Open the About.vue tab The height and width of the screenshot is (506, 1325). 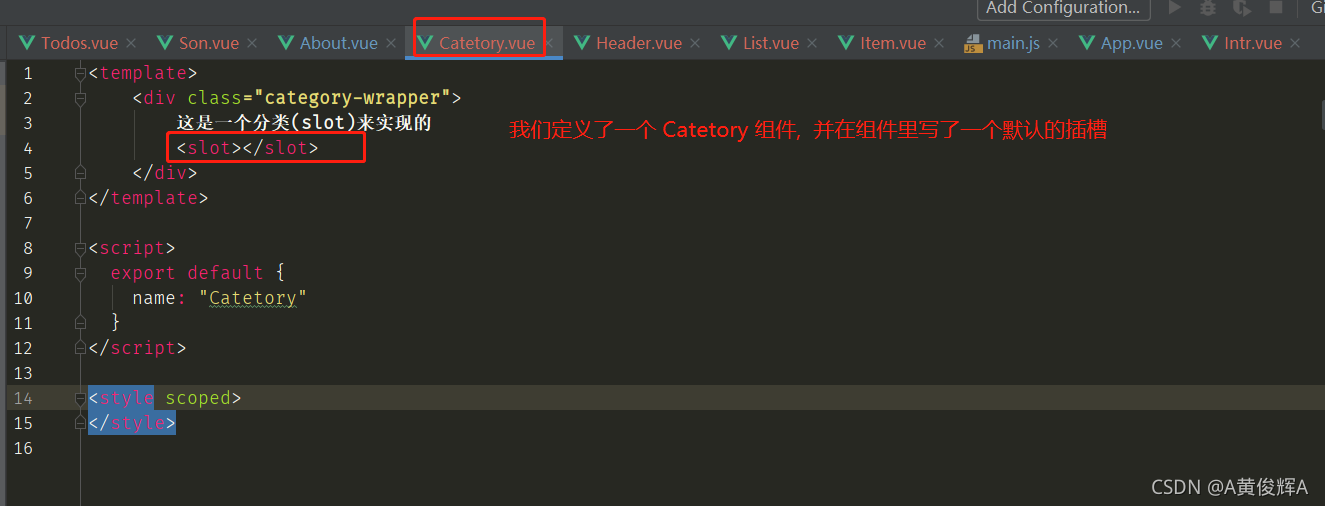339,43
